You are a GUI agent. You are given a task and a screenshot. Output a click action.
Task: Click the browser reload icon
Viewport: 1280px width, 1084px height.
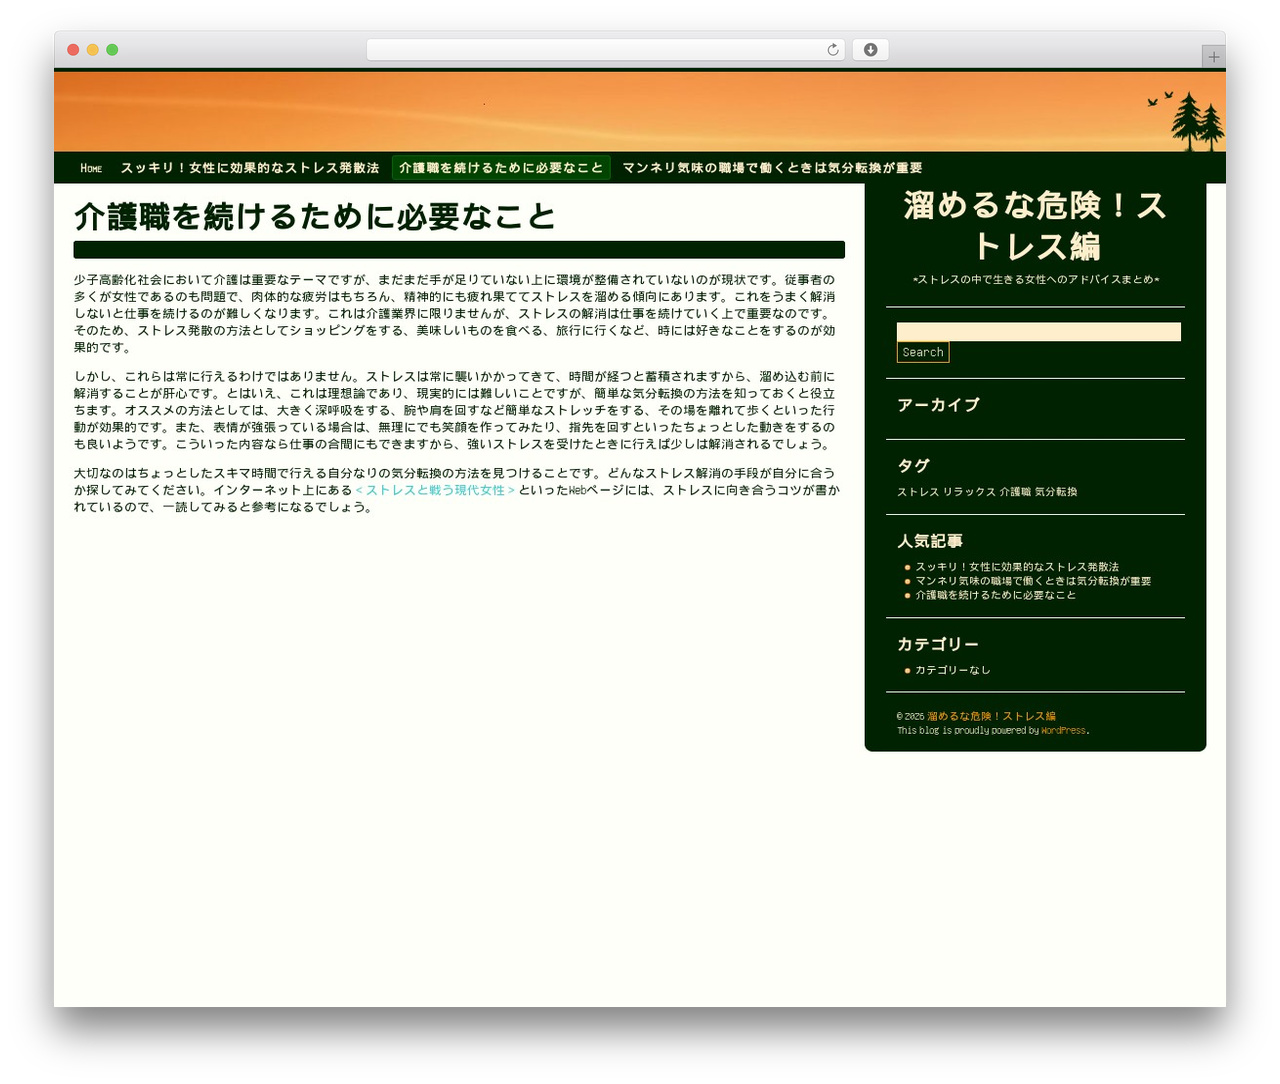click(832, 50)
